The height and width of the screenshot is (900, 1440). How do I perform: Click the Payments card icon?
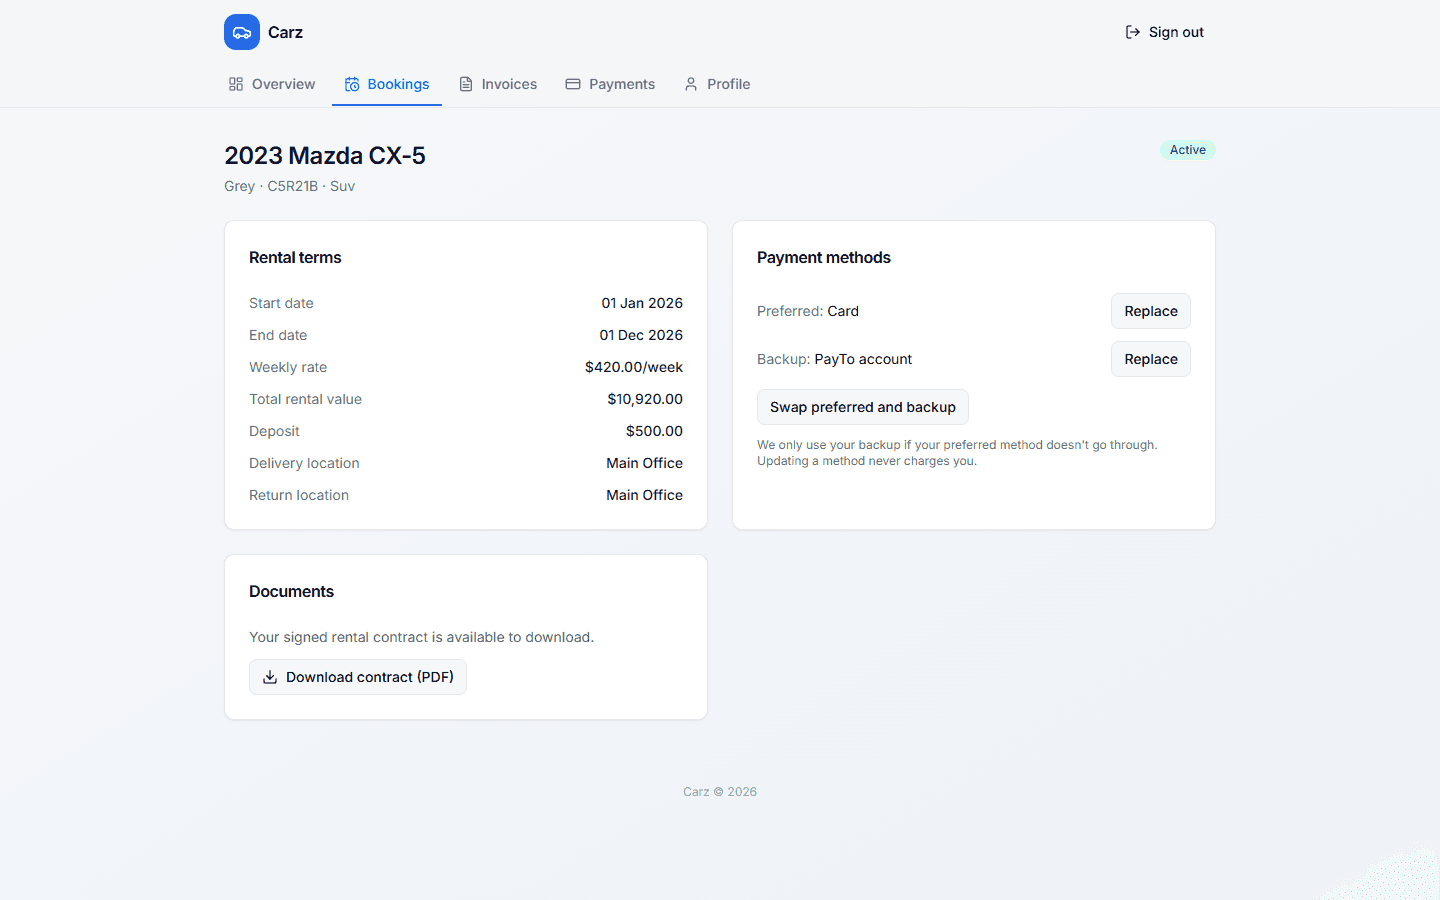pos(573,84)
